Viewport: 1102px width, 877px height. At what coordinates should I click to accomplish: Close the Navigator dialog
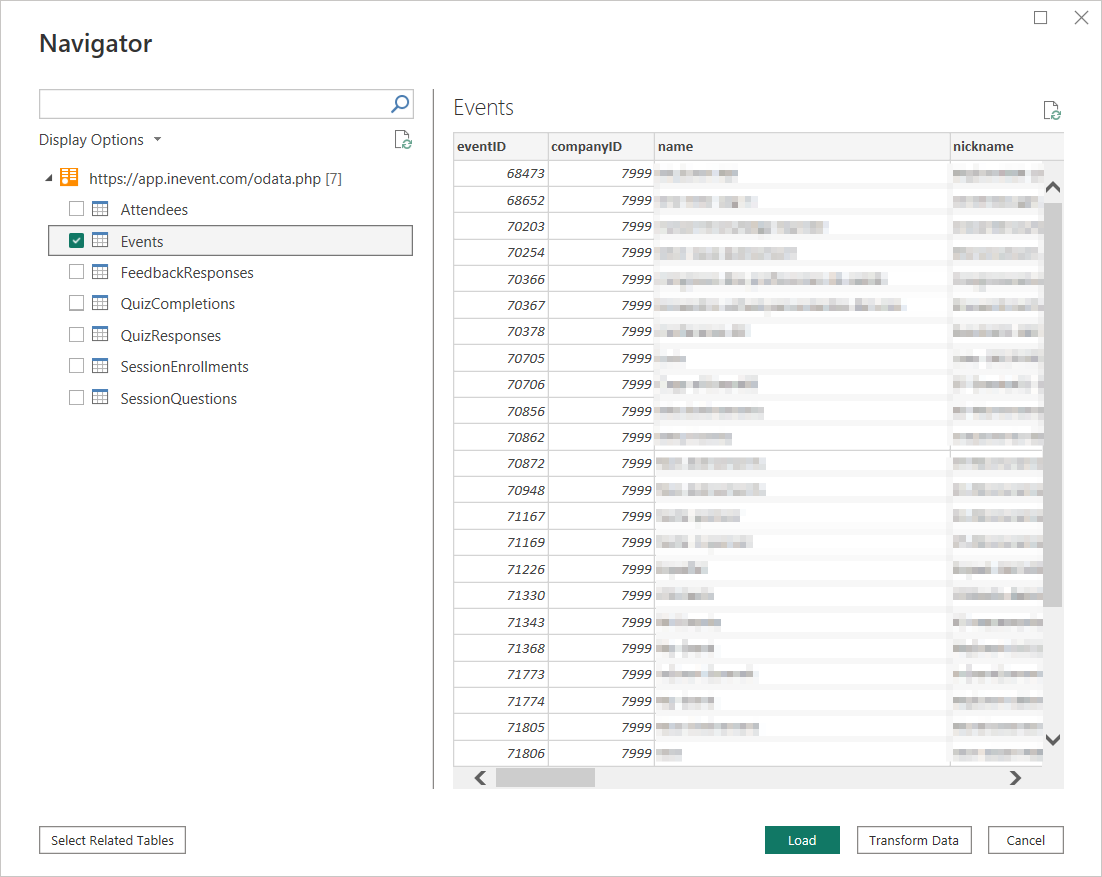pos(1082,18)
